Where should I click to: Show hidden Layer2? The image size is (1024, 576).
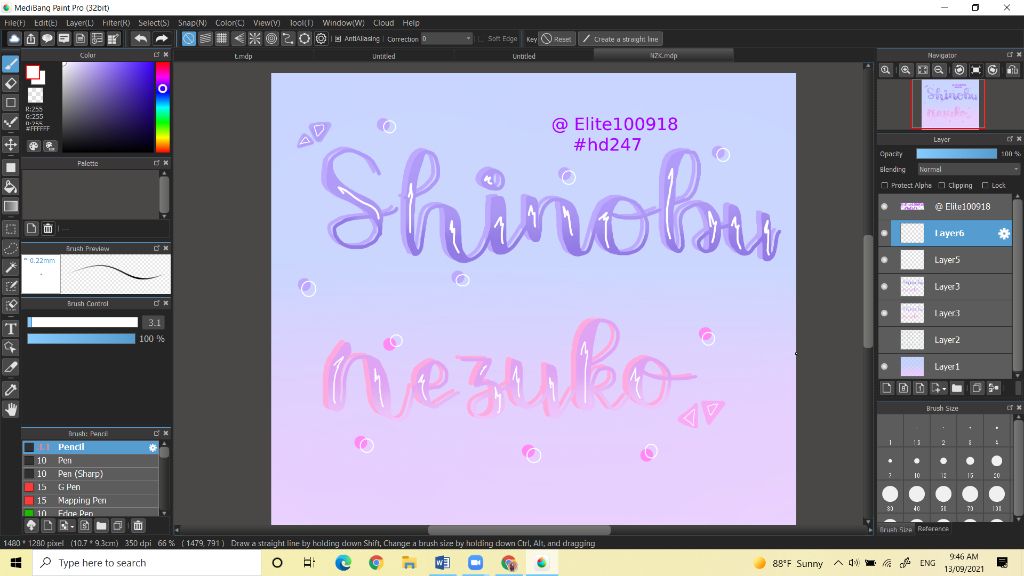[884, 340]
